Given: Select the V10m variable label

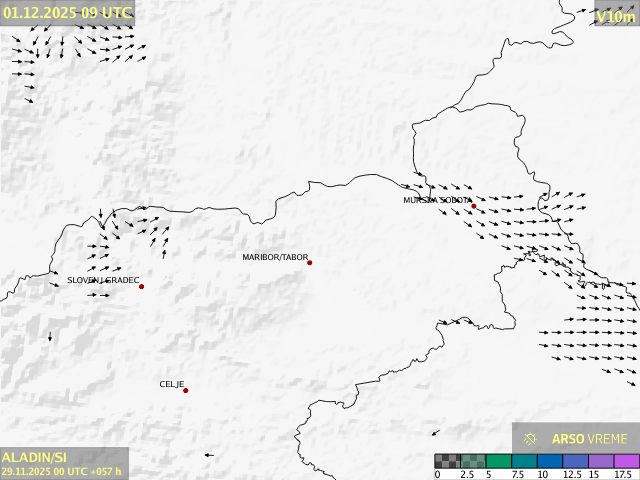Looking at the screenshot, I should pos(615,16).
